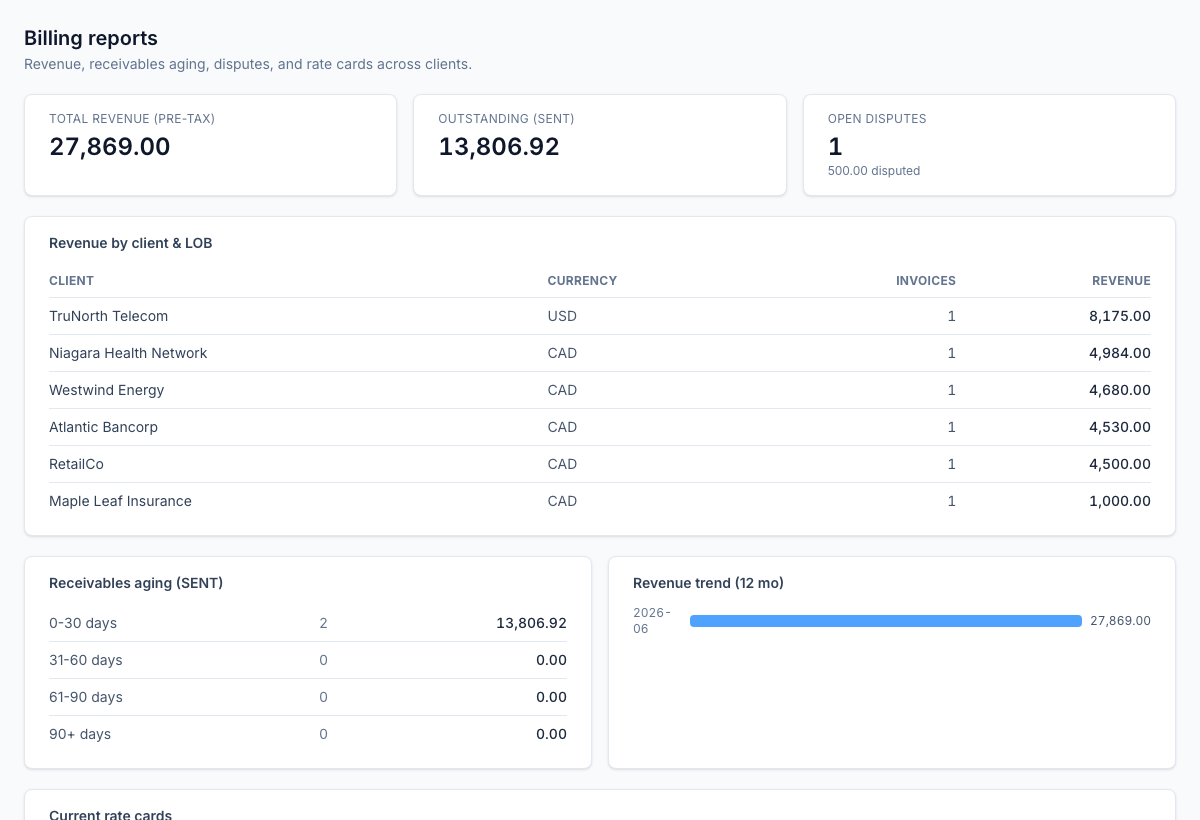This screenshot has width=1200, height=820.
Task: Select the USD currency cell
Action: coord(562,316)
